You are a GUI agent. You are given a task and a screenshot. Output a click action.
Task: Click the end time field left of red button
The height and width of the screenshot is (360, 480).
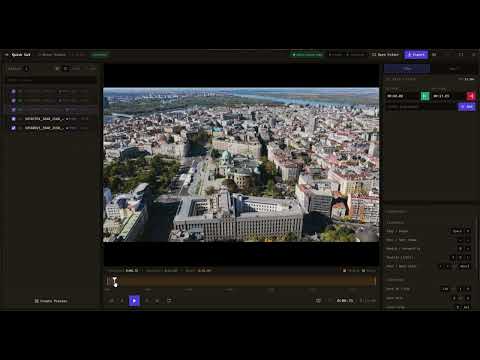(x=448, y=96)
